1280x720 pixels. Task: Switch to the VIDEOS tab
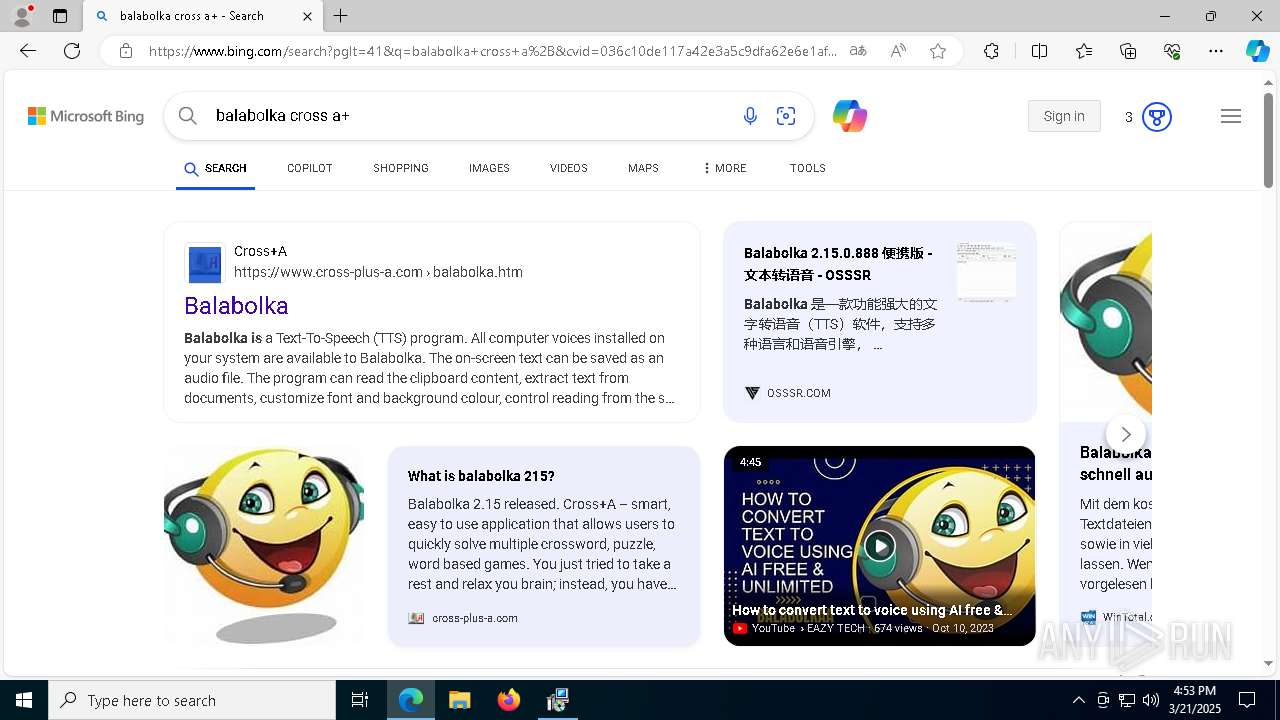click(569, 168)
